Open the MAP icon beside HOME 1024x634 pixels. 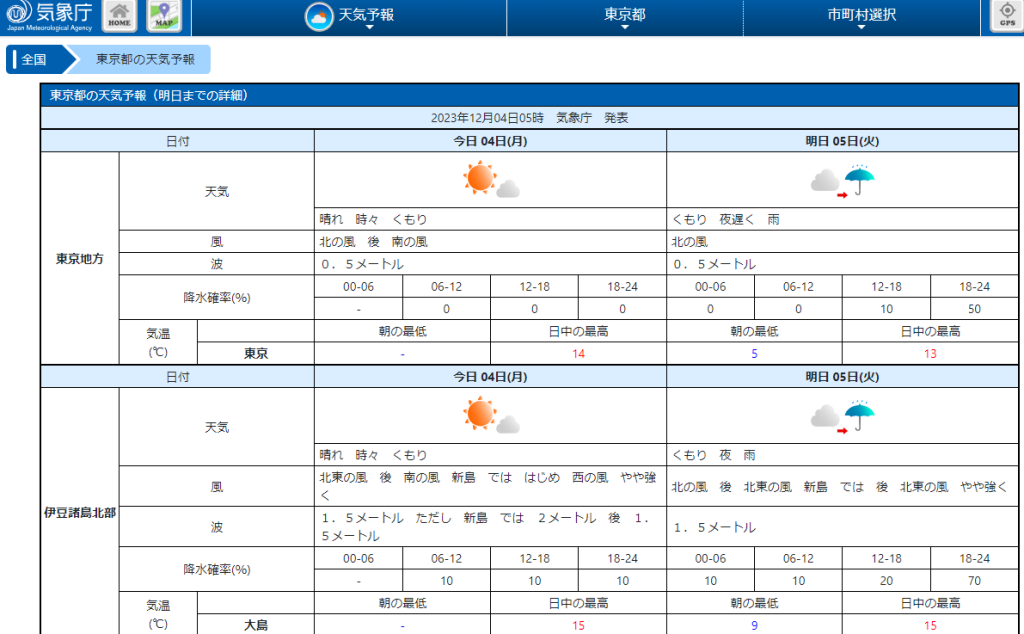click(x=163, y=15)
